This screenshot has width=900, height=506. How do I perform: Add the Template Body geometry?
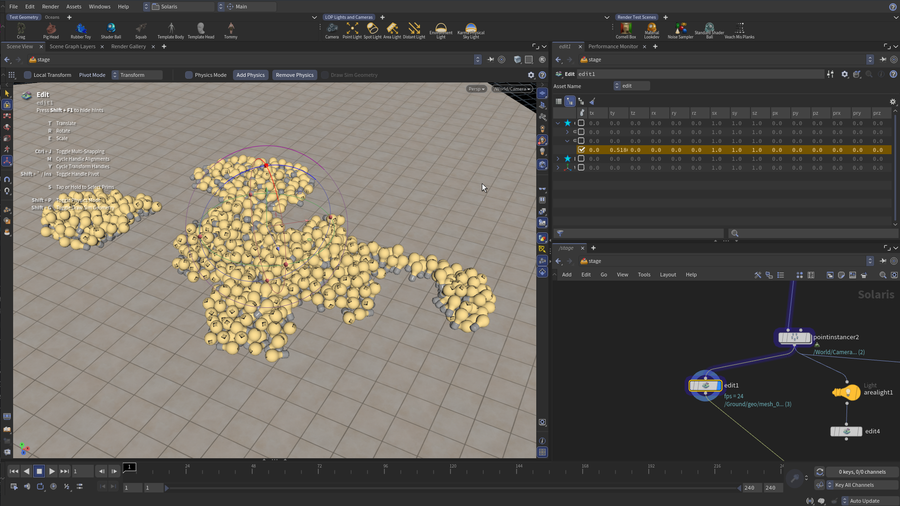coord(170,30)
